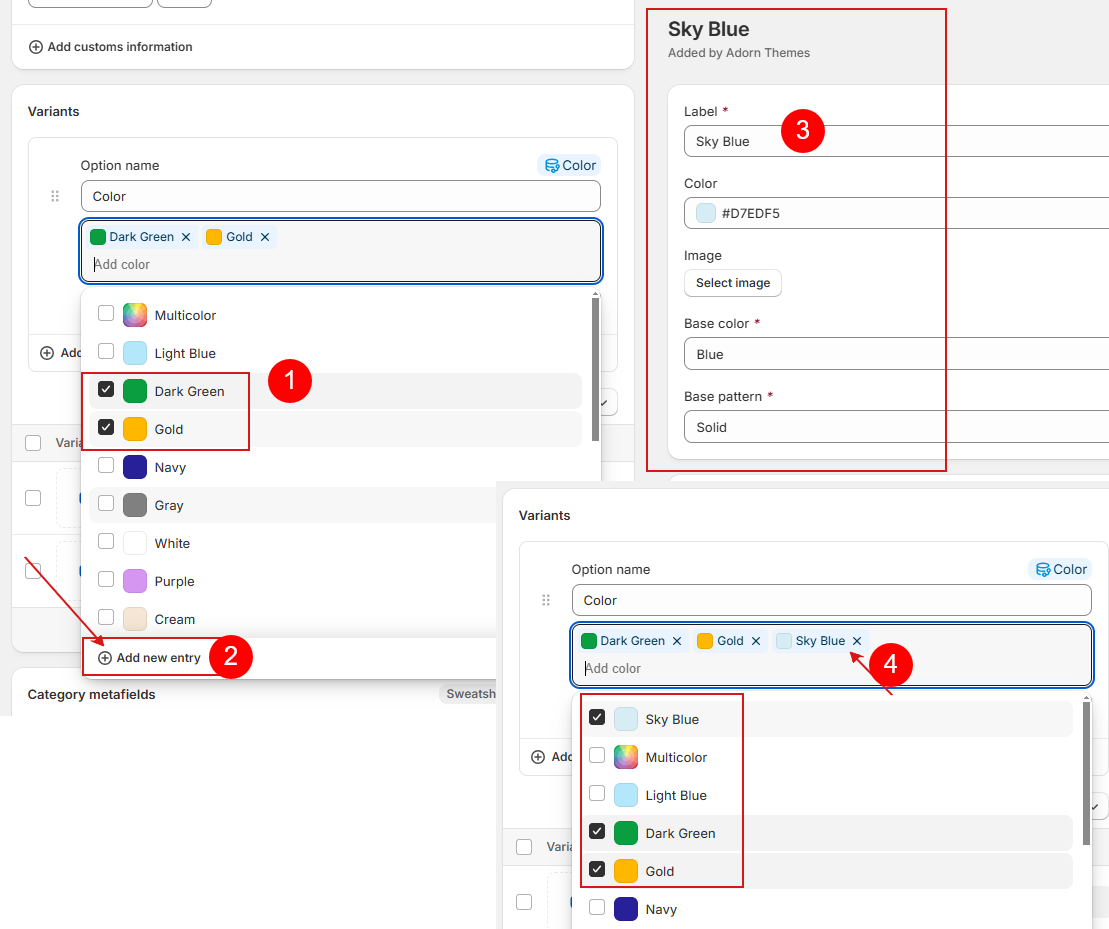Screen dimensions: 1109x929
Task: Tick the Navy checkbox in left list
Action: click(x=106, y=466)
